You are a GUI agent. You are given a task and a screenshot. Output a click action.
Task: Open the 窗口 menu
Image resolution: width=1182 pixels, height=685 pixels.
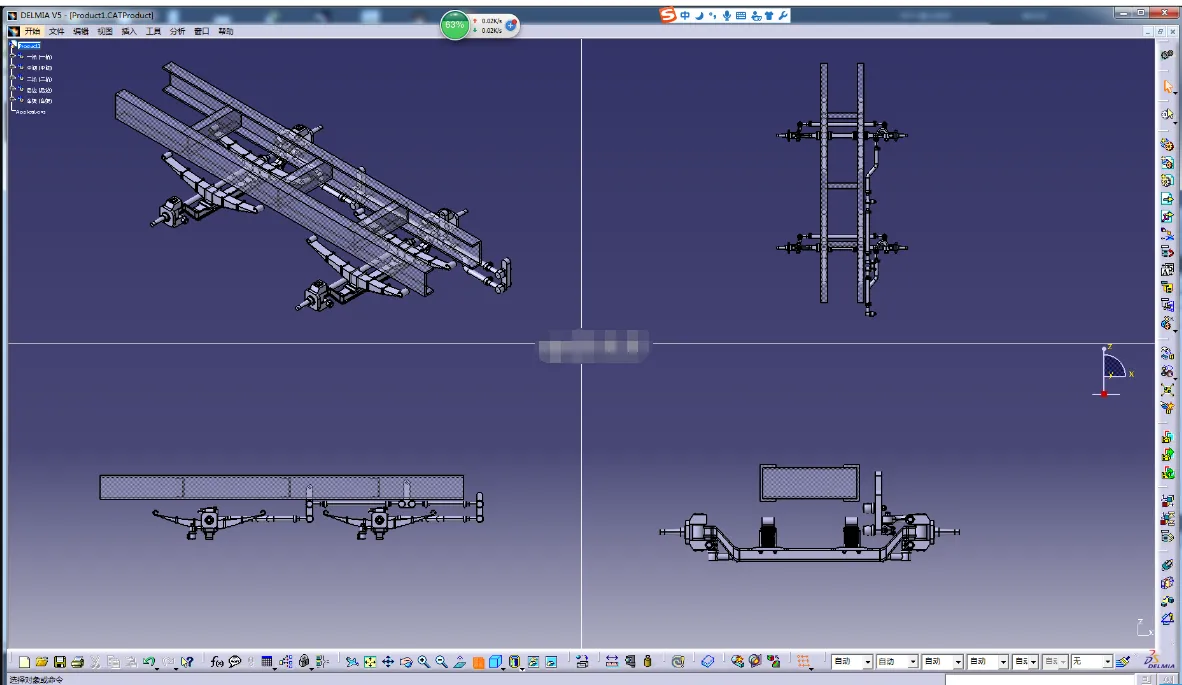tap(201, 31)
